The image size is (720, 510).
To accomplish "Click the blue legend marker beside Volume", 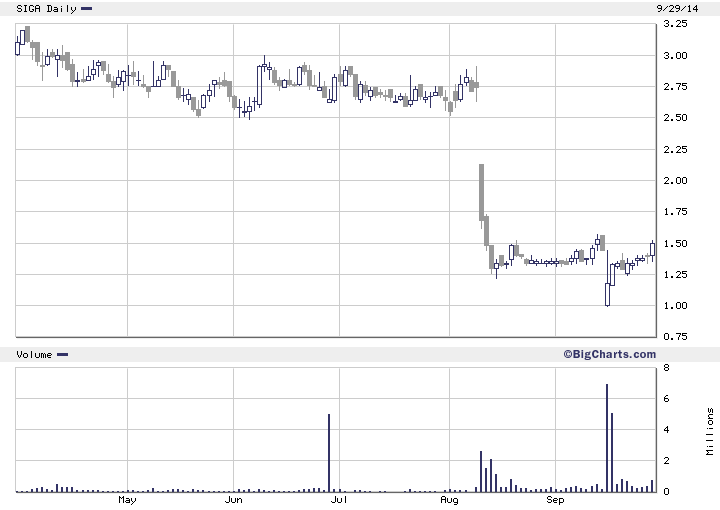I will pos(62,354).
